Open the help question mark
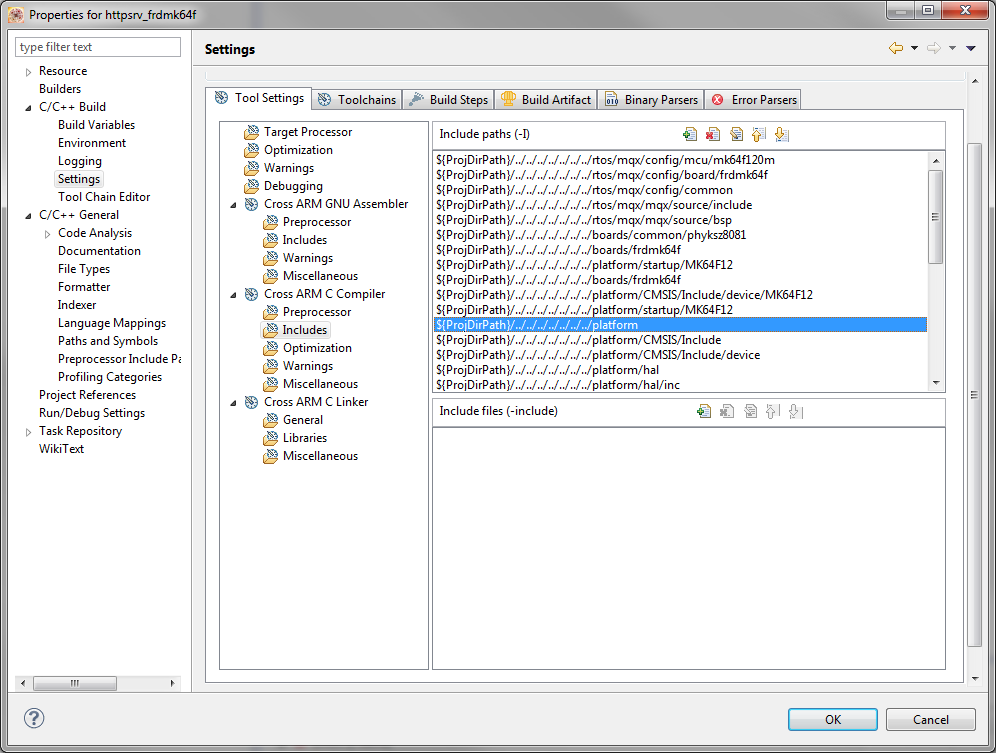 [34, 718]
